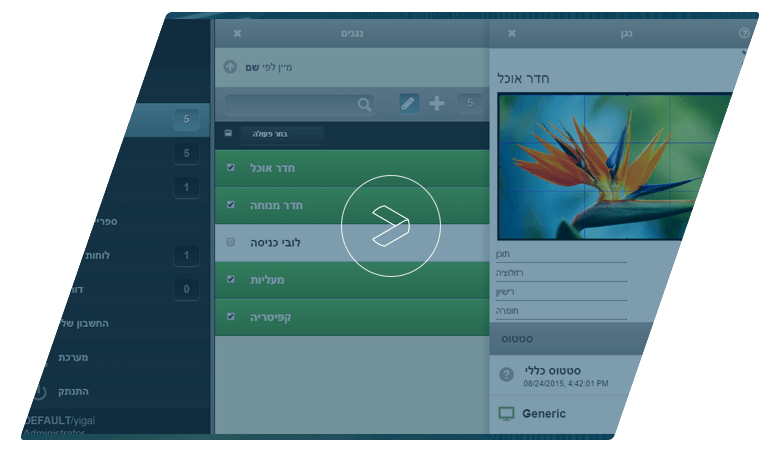Add a new player with the plus icon

(x=437, y=103)
